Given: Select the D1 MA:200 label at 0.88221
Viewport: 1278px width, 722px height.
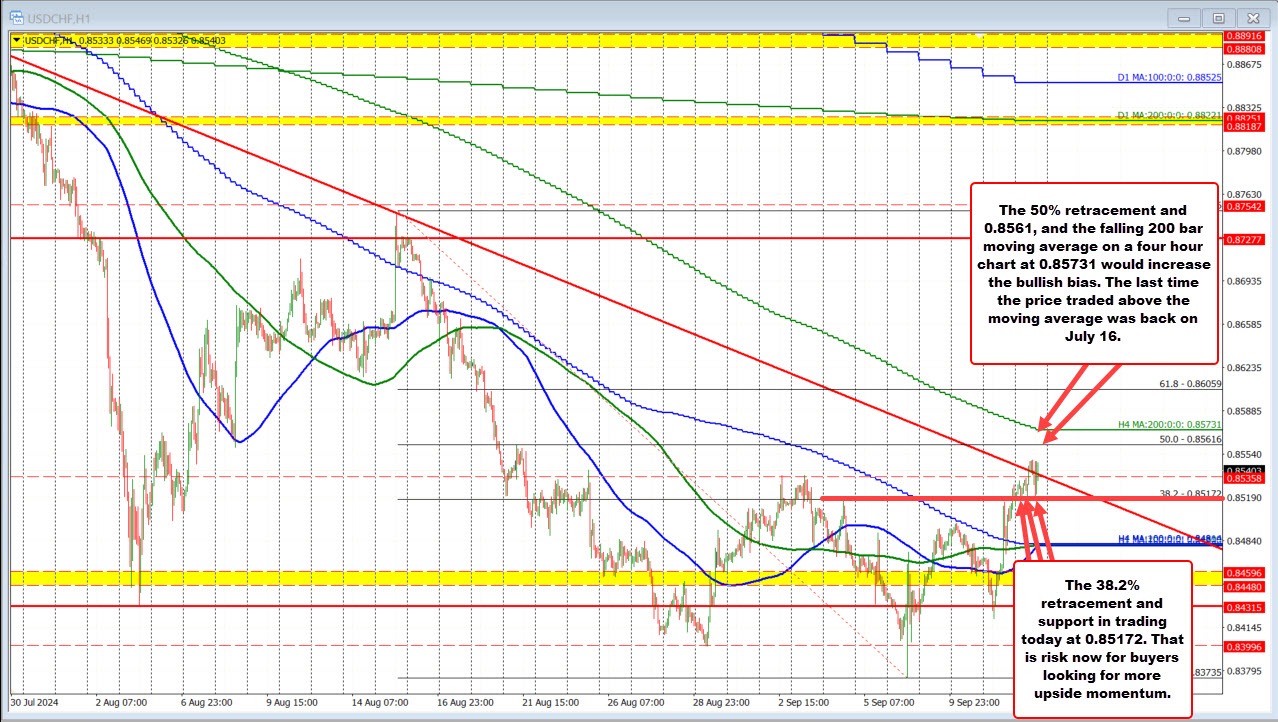Looking at the screenshot, I should click(x=1175, y=116).
